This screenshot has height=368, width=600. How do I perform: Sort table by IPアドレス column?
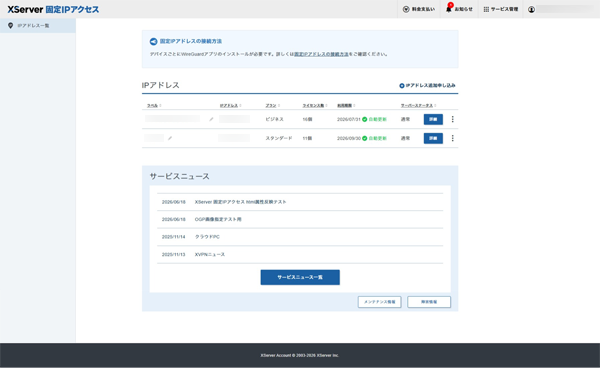(x=230, y=106)
